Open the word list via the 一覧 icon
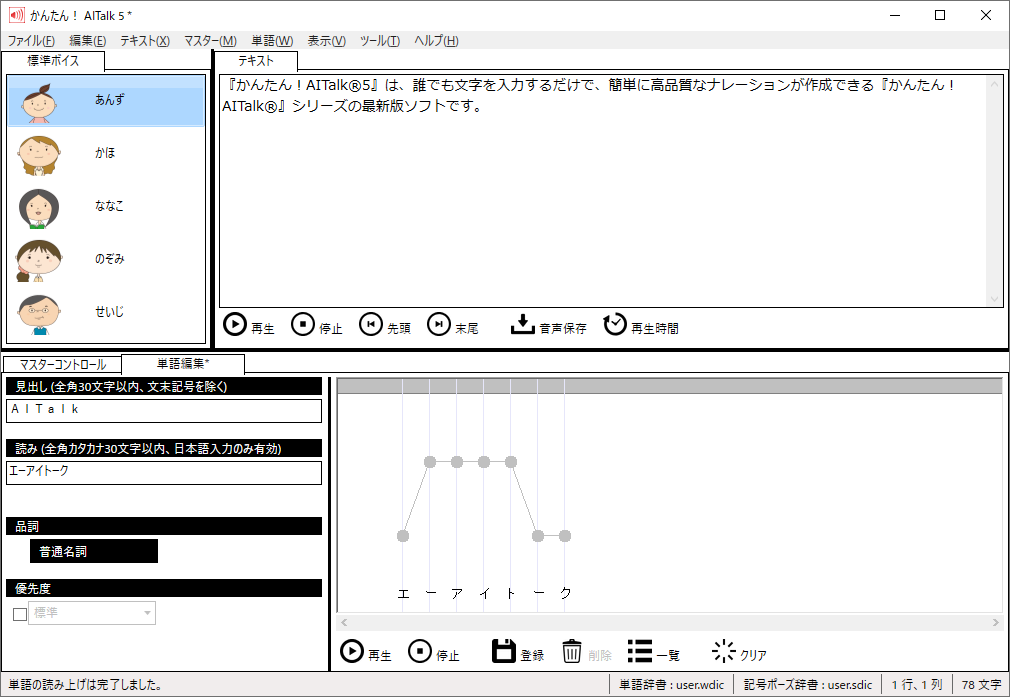The width and height of the screenshot is (1010, 697). (x=640, y=651)
